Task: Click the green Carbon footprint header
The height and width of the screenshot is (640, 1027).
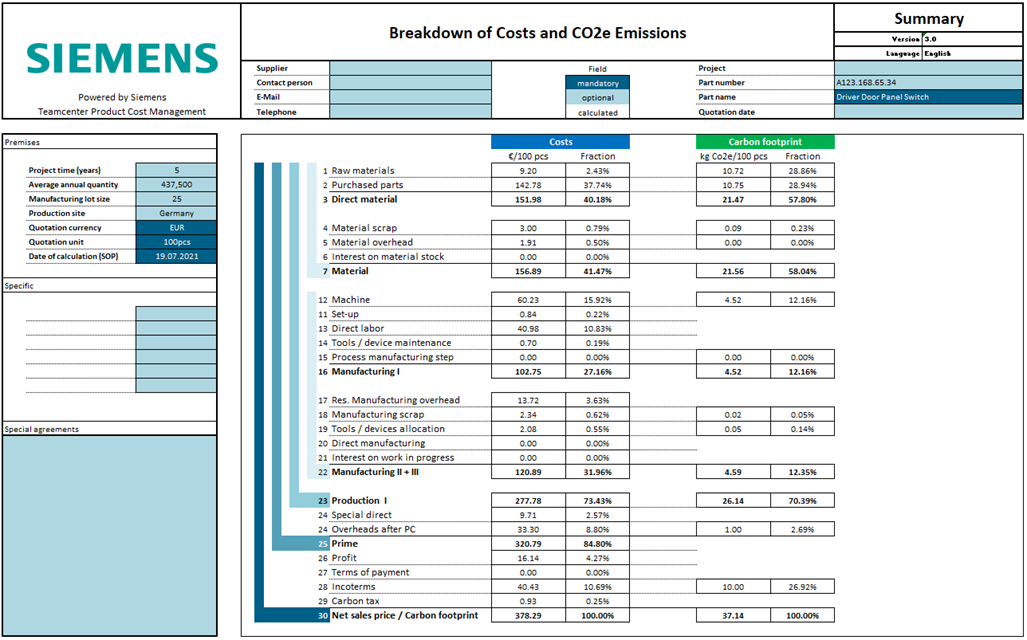Action: click(x=765, y=142)
